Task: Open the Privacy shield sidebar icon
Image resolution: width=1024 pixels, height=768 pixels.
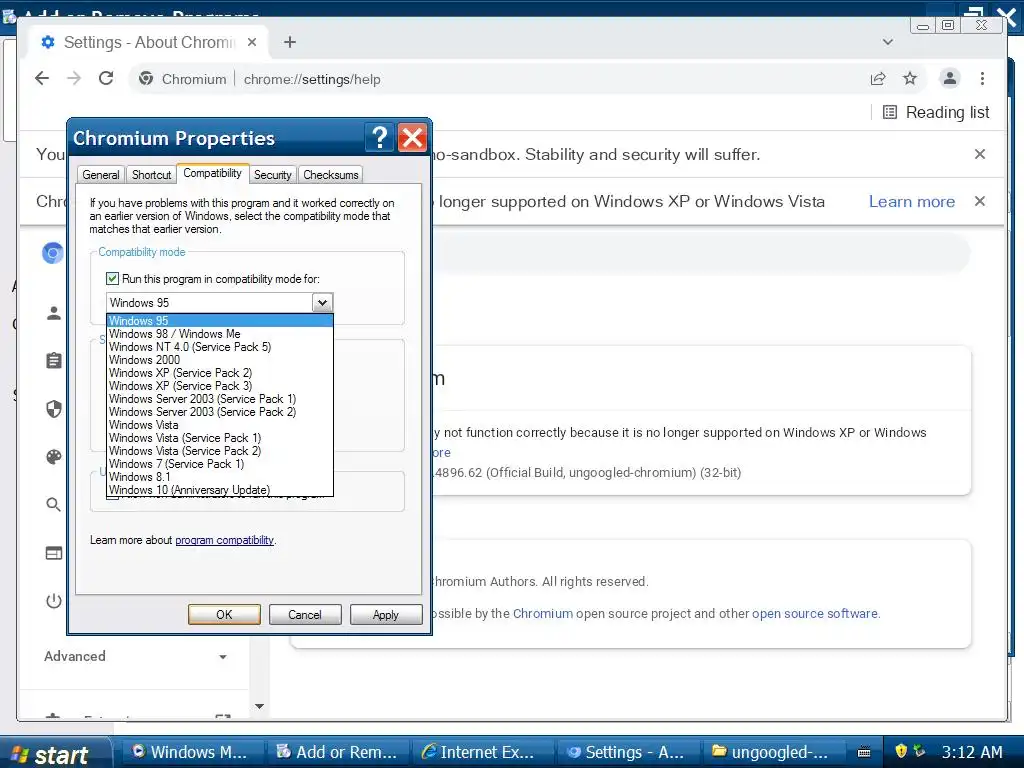Action: click(54, 409)
